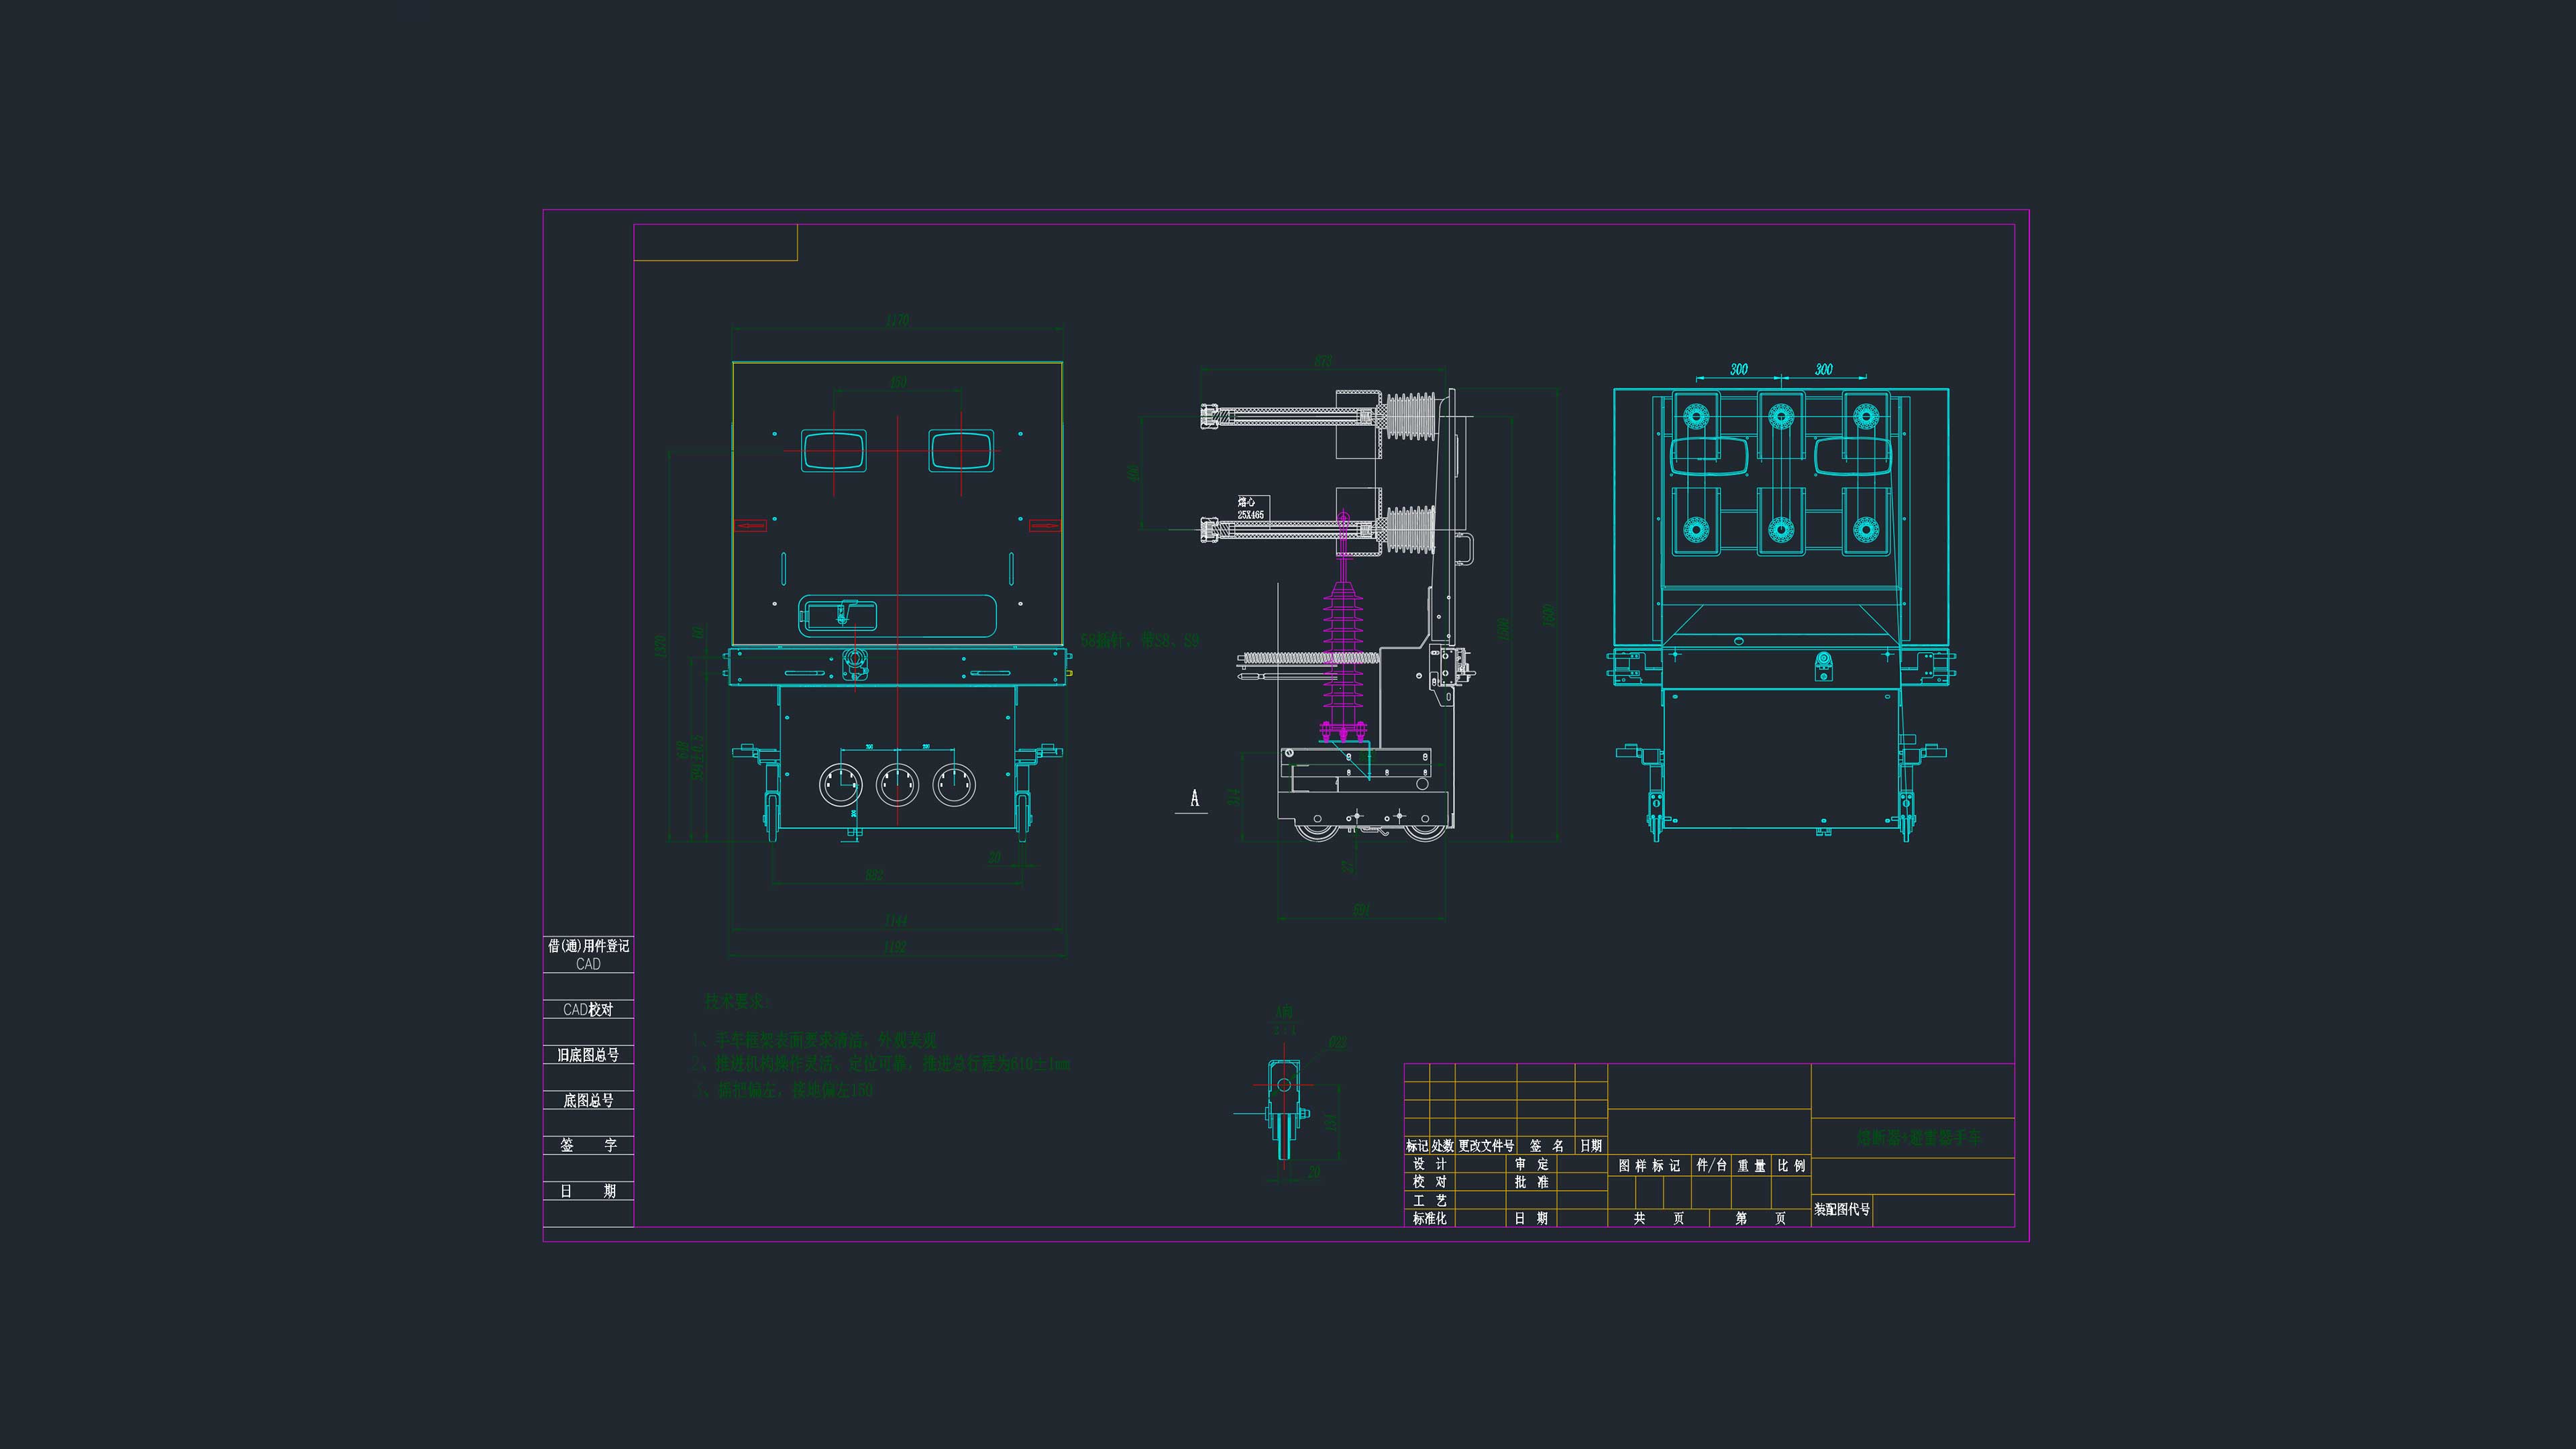
Task: Select the '设 计' cell in the title block
Action: click(x=1430, y=1164)
